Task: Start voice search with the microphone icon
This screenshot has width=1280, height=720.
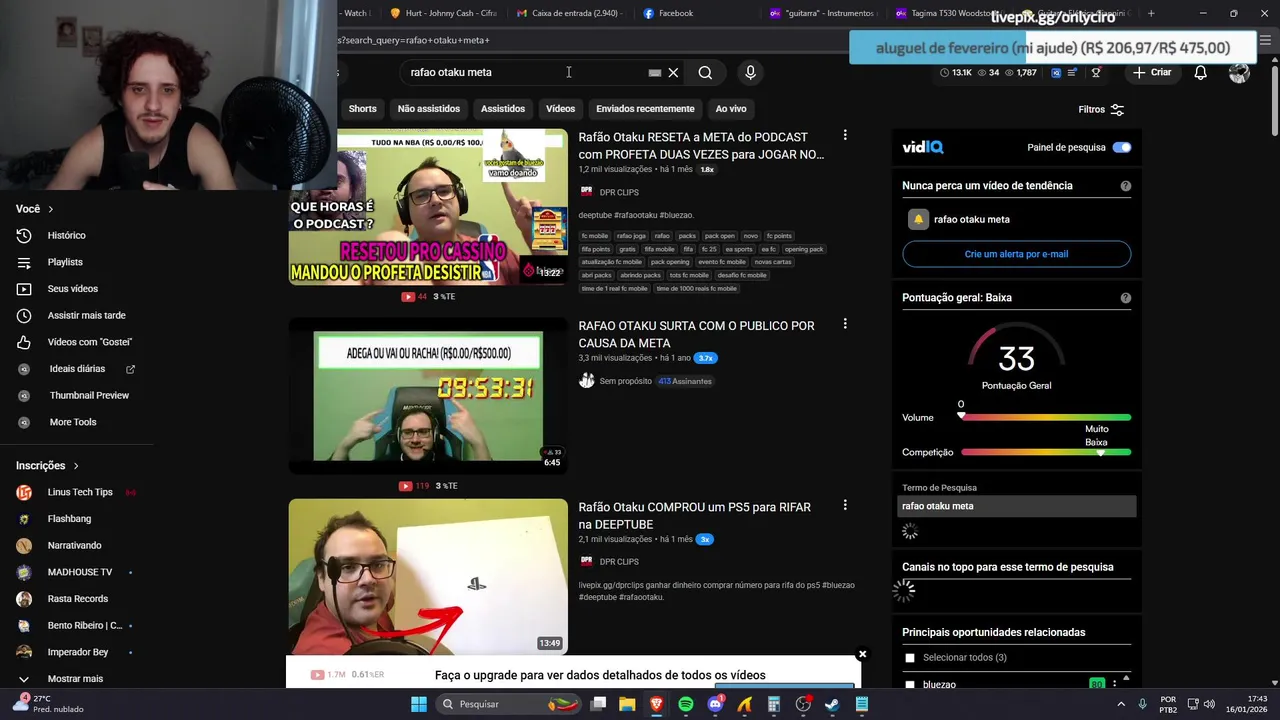Action: coord(750,72)
